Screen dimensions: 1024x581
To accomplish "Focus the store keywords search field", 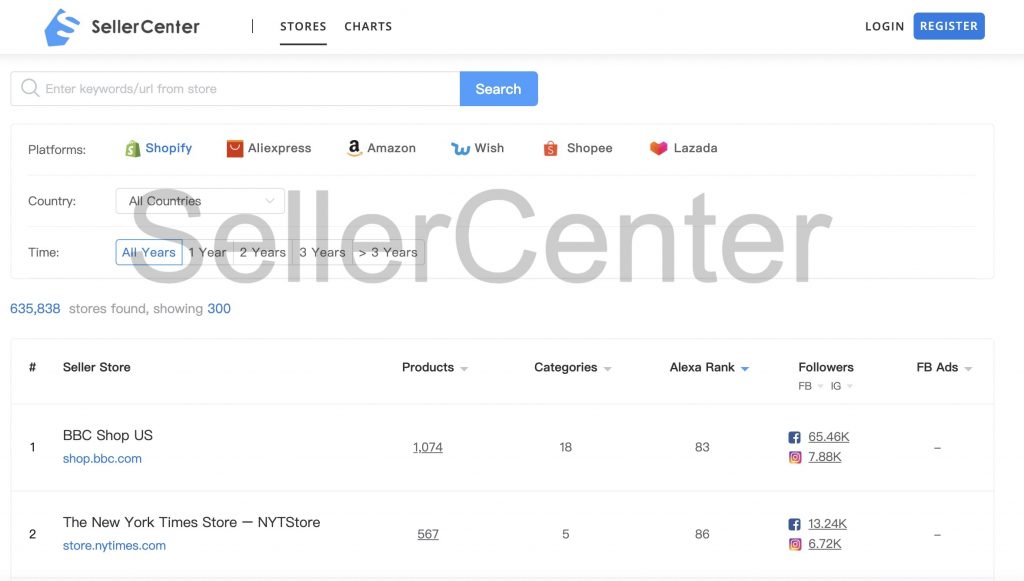I will click(x=235, y=89).
